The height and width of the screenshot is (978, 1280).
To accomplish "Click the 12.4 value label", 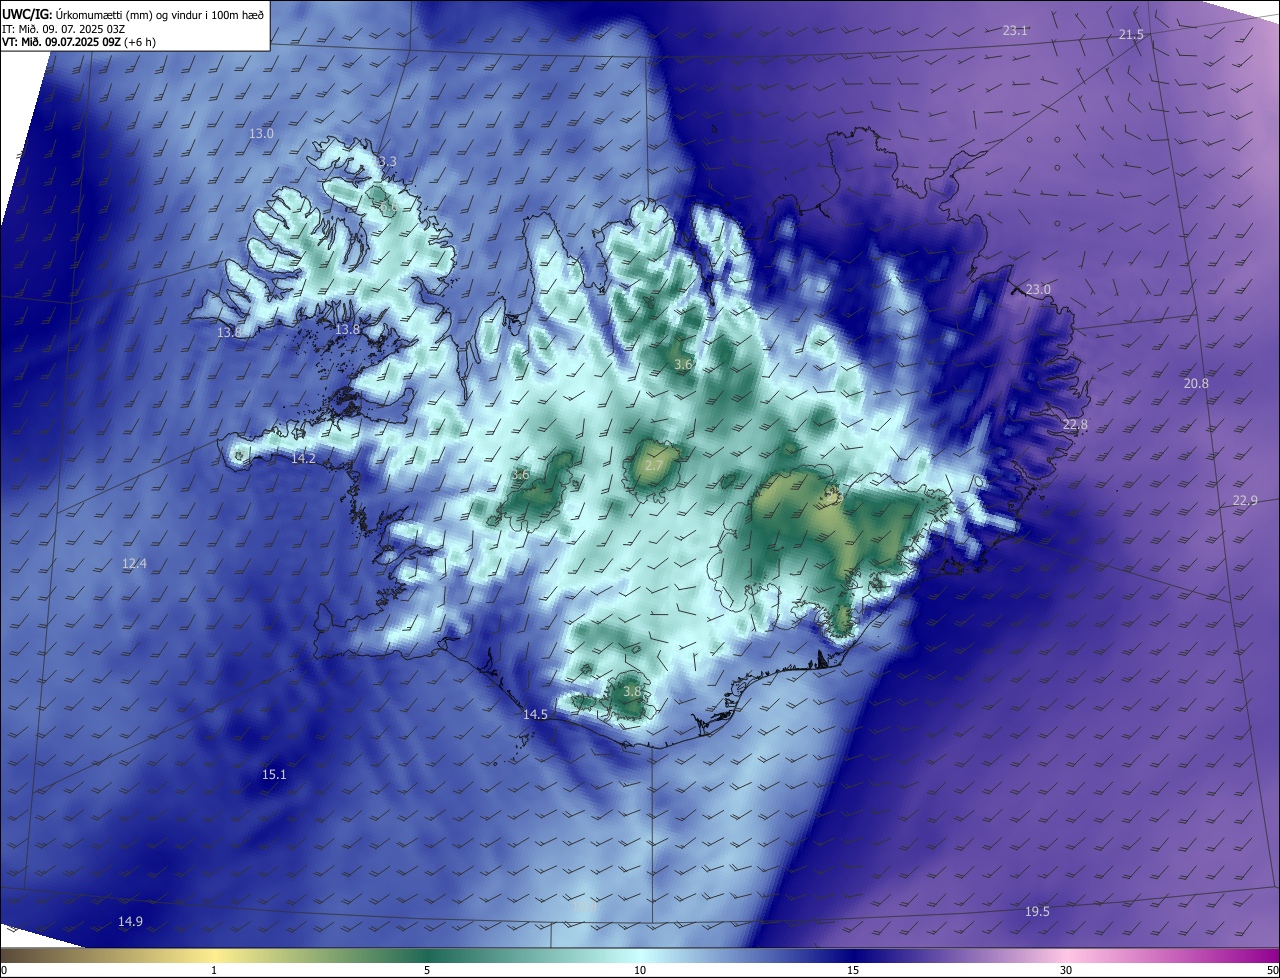I will tap(134, 564).
